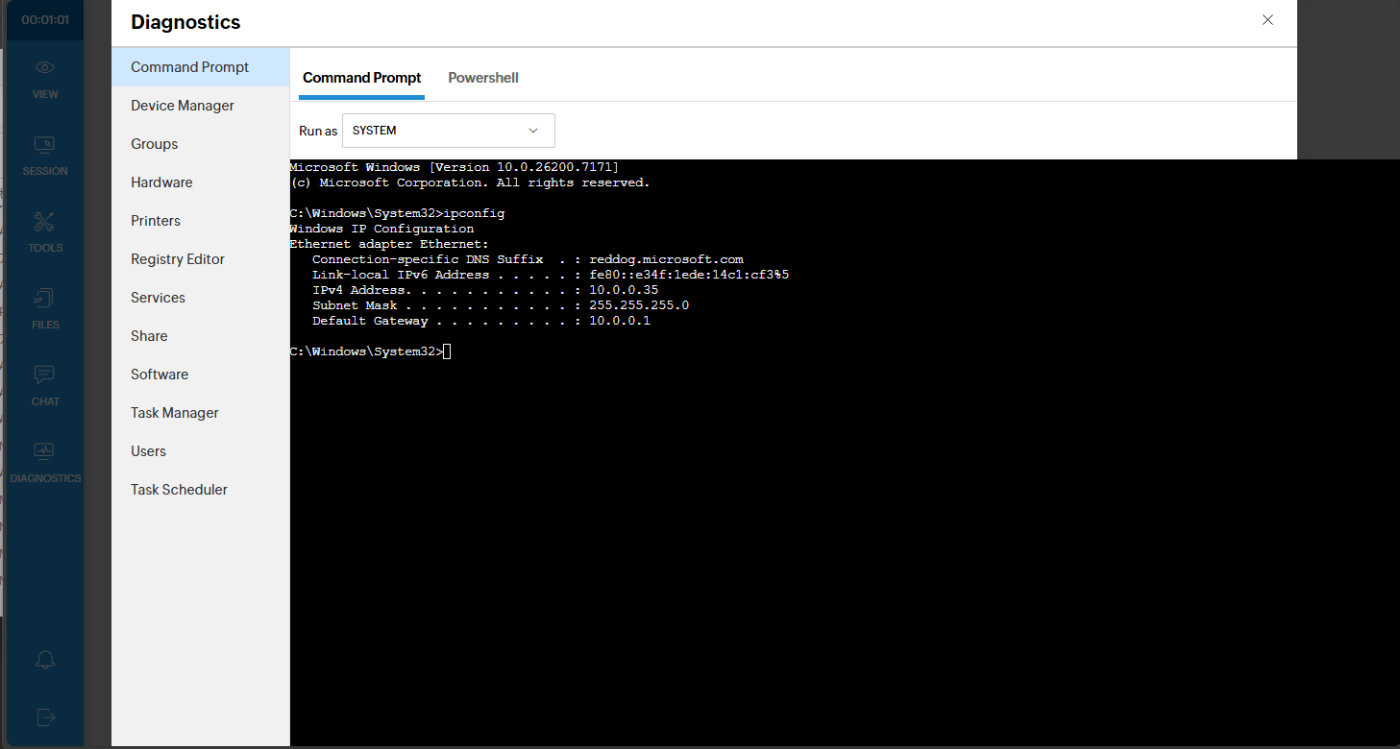This screenshot has height=749, width=1400.
Task: Click the exit session icon
Action: click(45, 717)
